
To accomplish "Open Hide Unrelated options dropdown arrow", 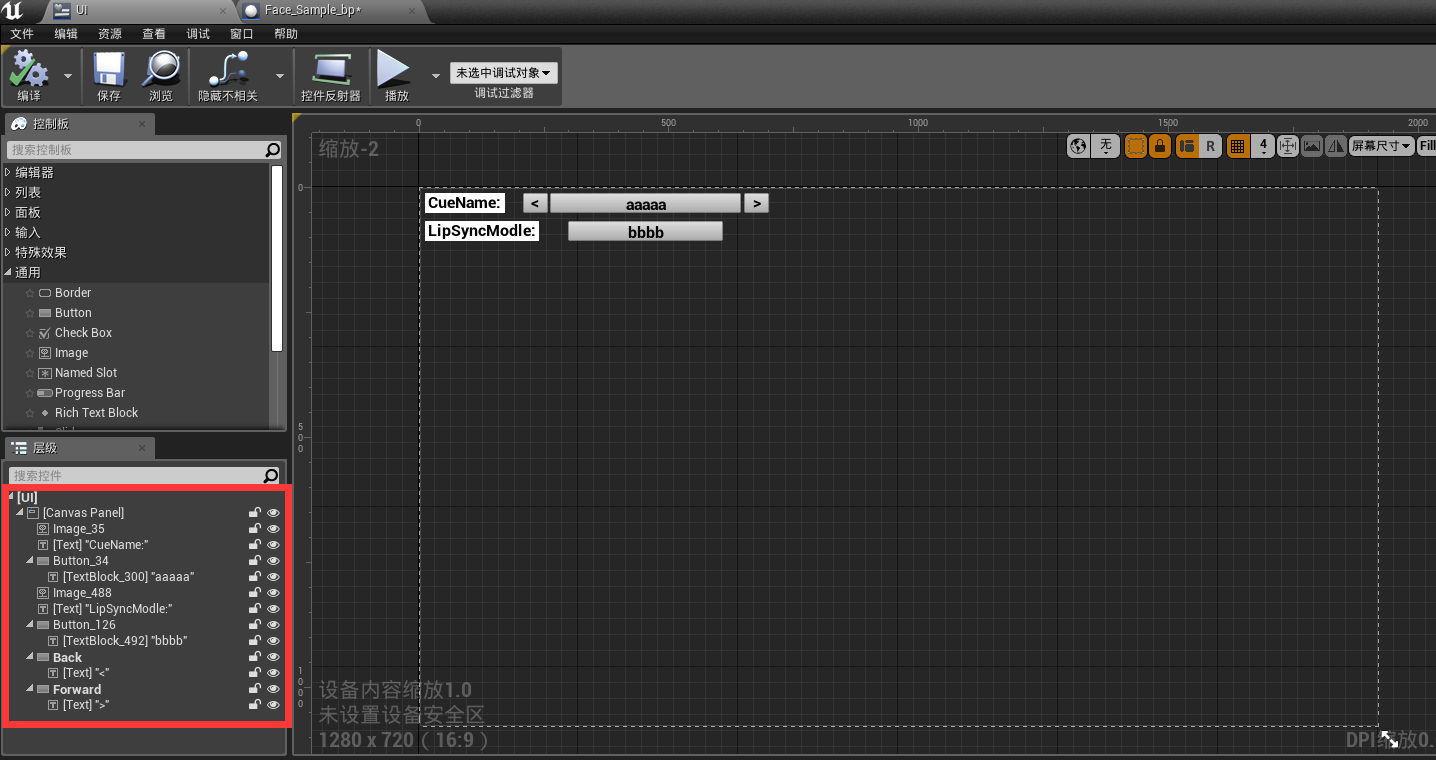I will point(279,76).
